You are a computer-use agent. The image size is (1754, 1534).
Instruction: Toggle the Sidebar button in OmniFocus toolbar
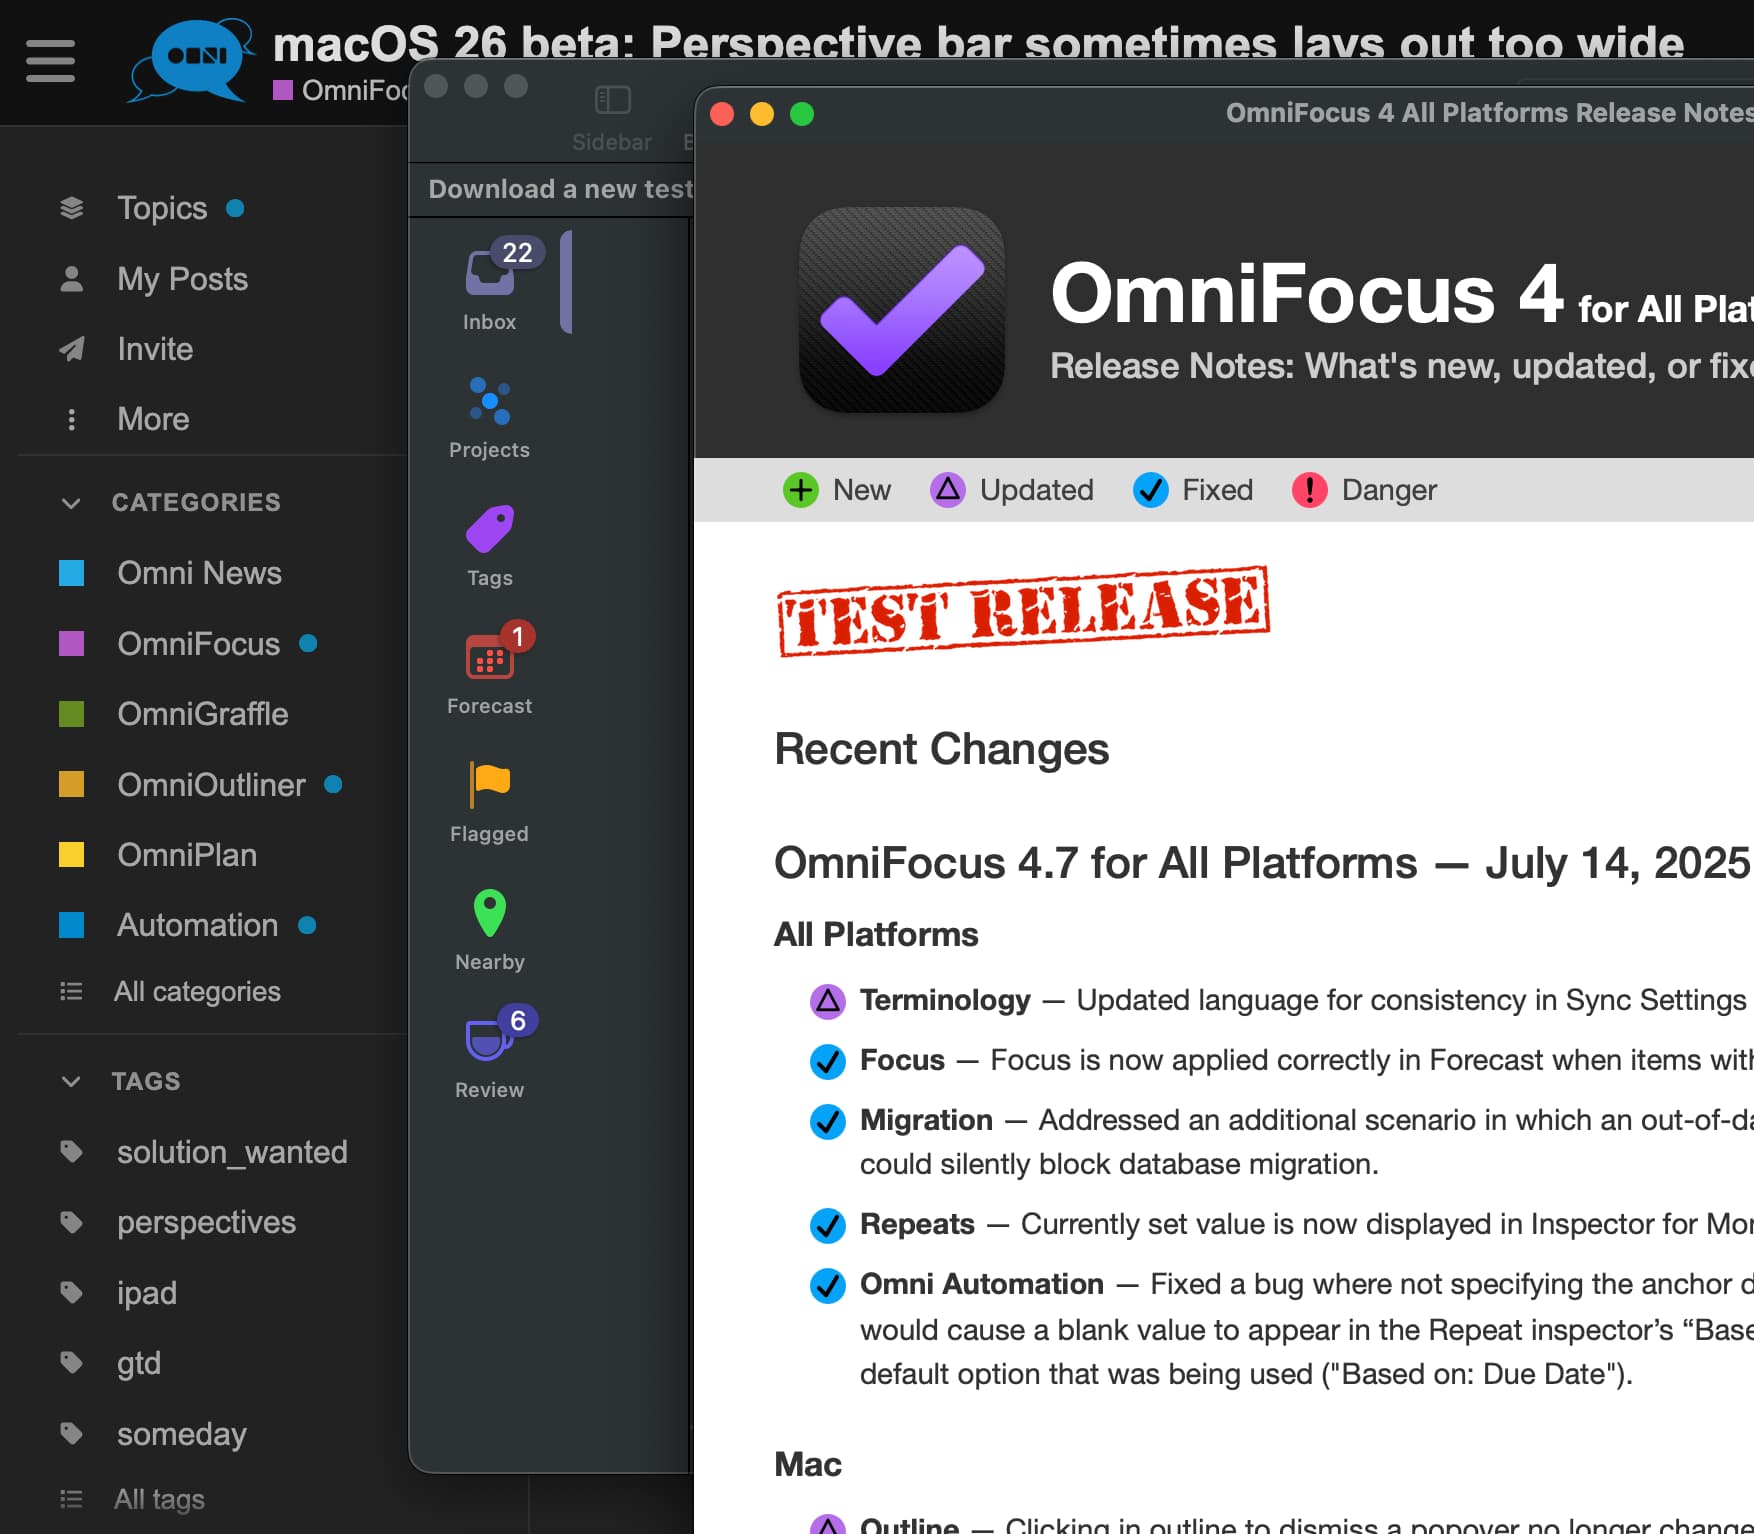(x=612, y=119)
